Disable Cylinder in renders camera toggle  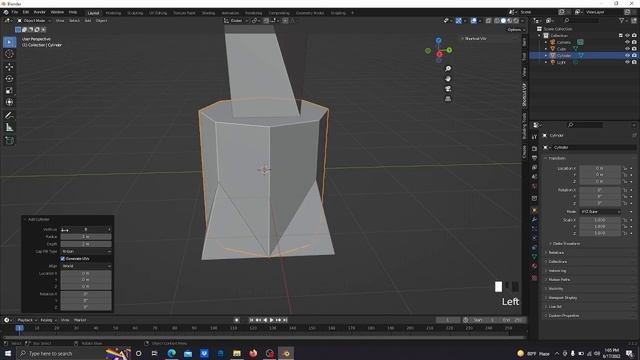[634, 55]
